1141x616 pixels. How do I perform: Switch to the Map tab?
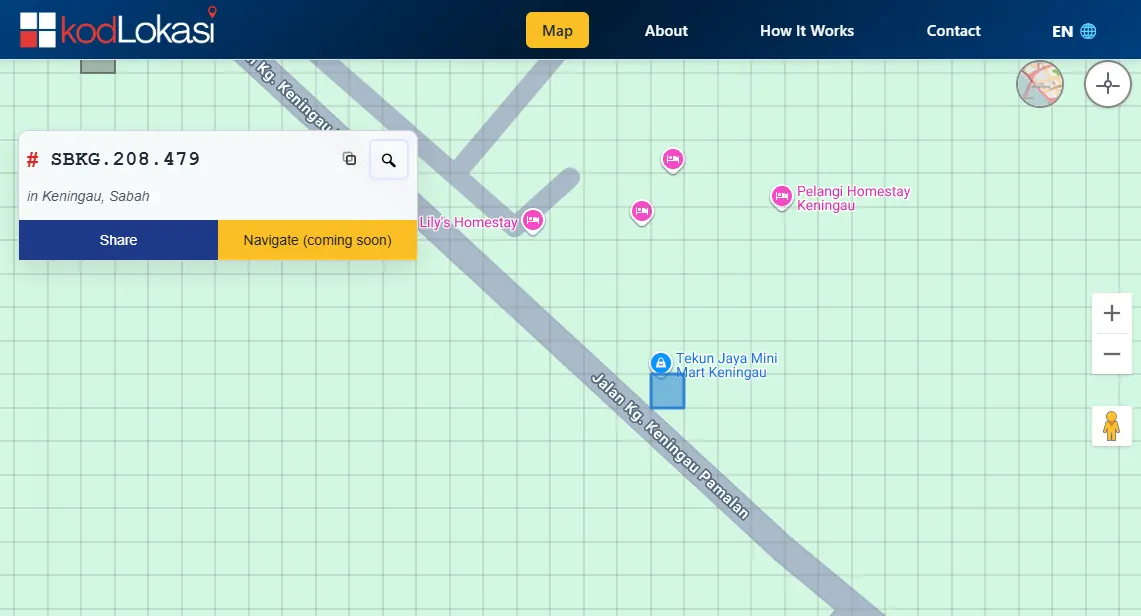click(x=557, y=30)
